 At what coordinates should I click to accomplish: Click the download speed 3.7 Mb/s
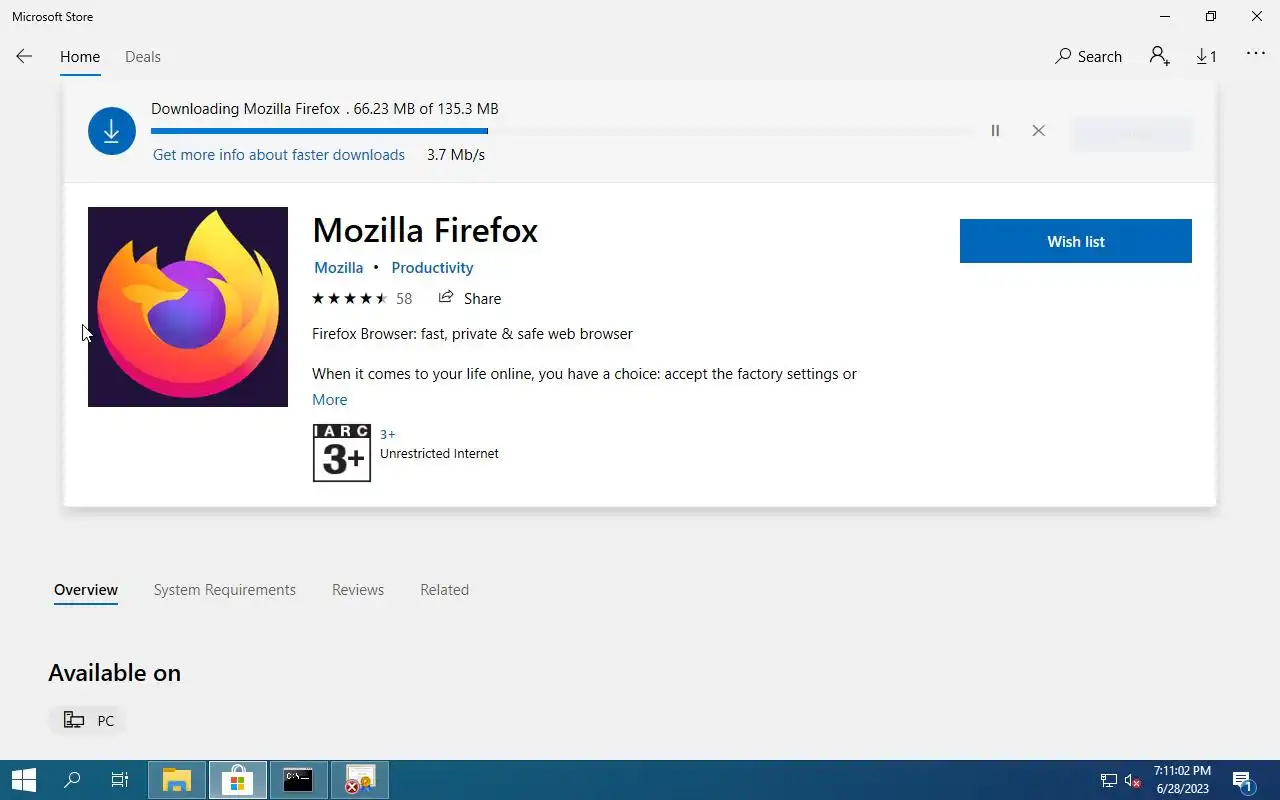pyautogui.click(x=456, y=155)
